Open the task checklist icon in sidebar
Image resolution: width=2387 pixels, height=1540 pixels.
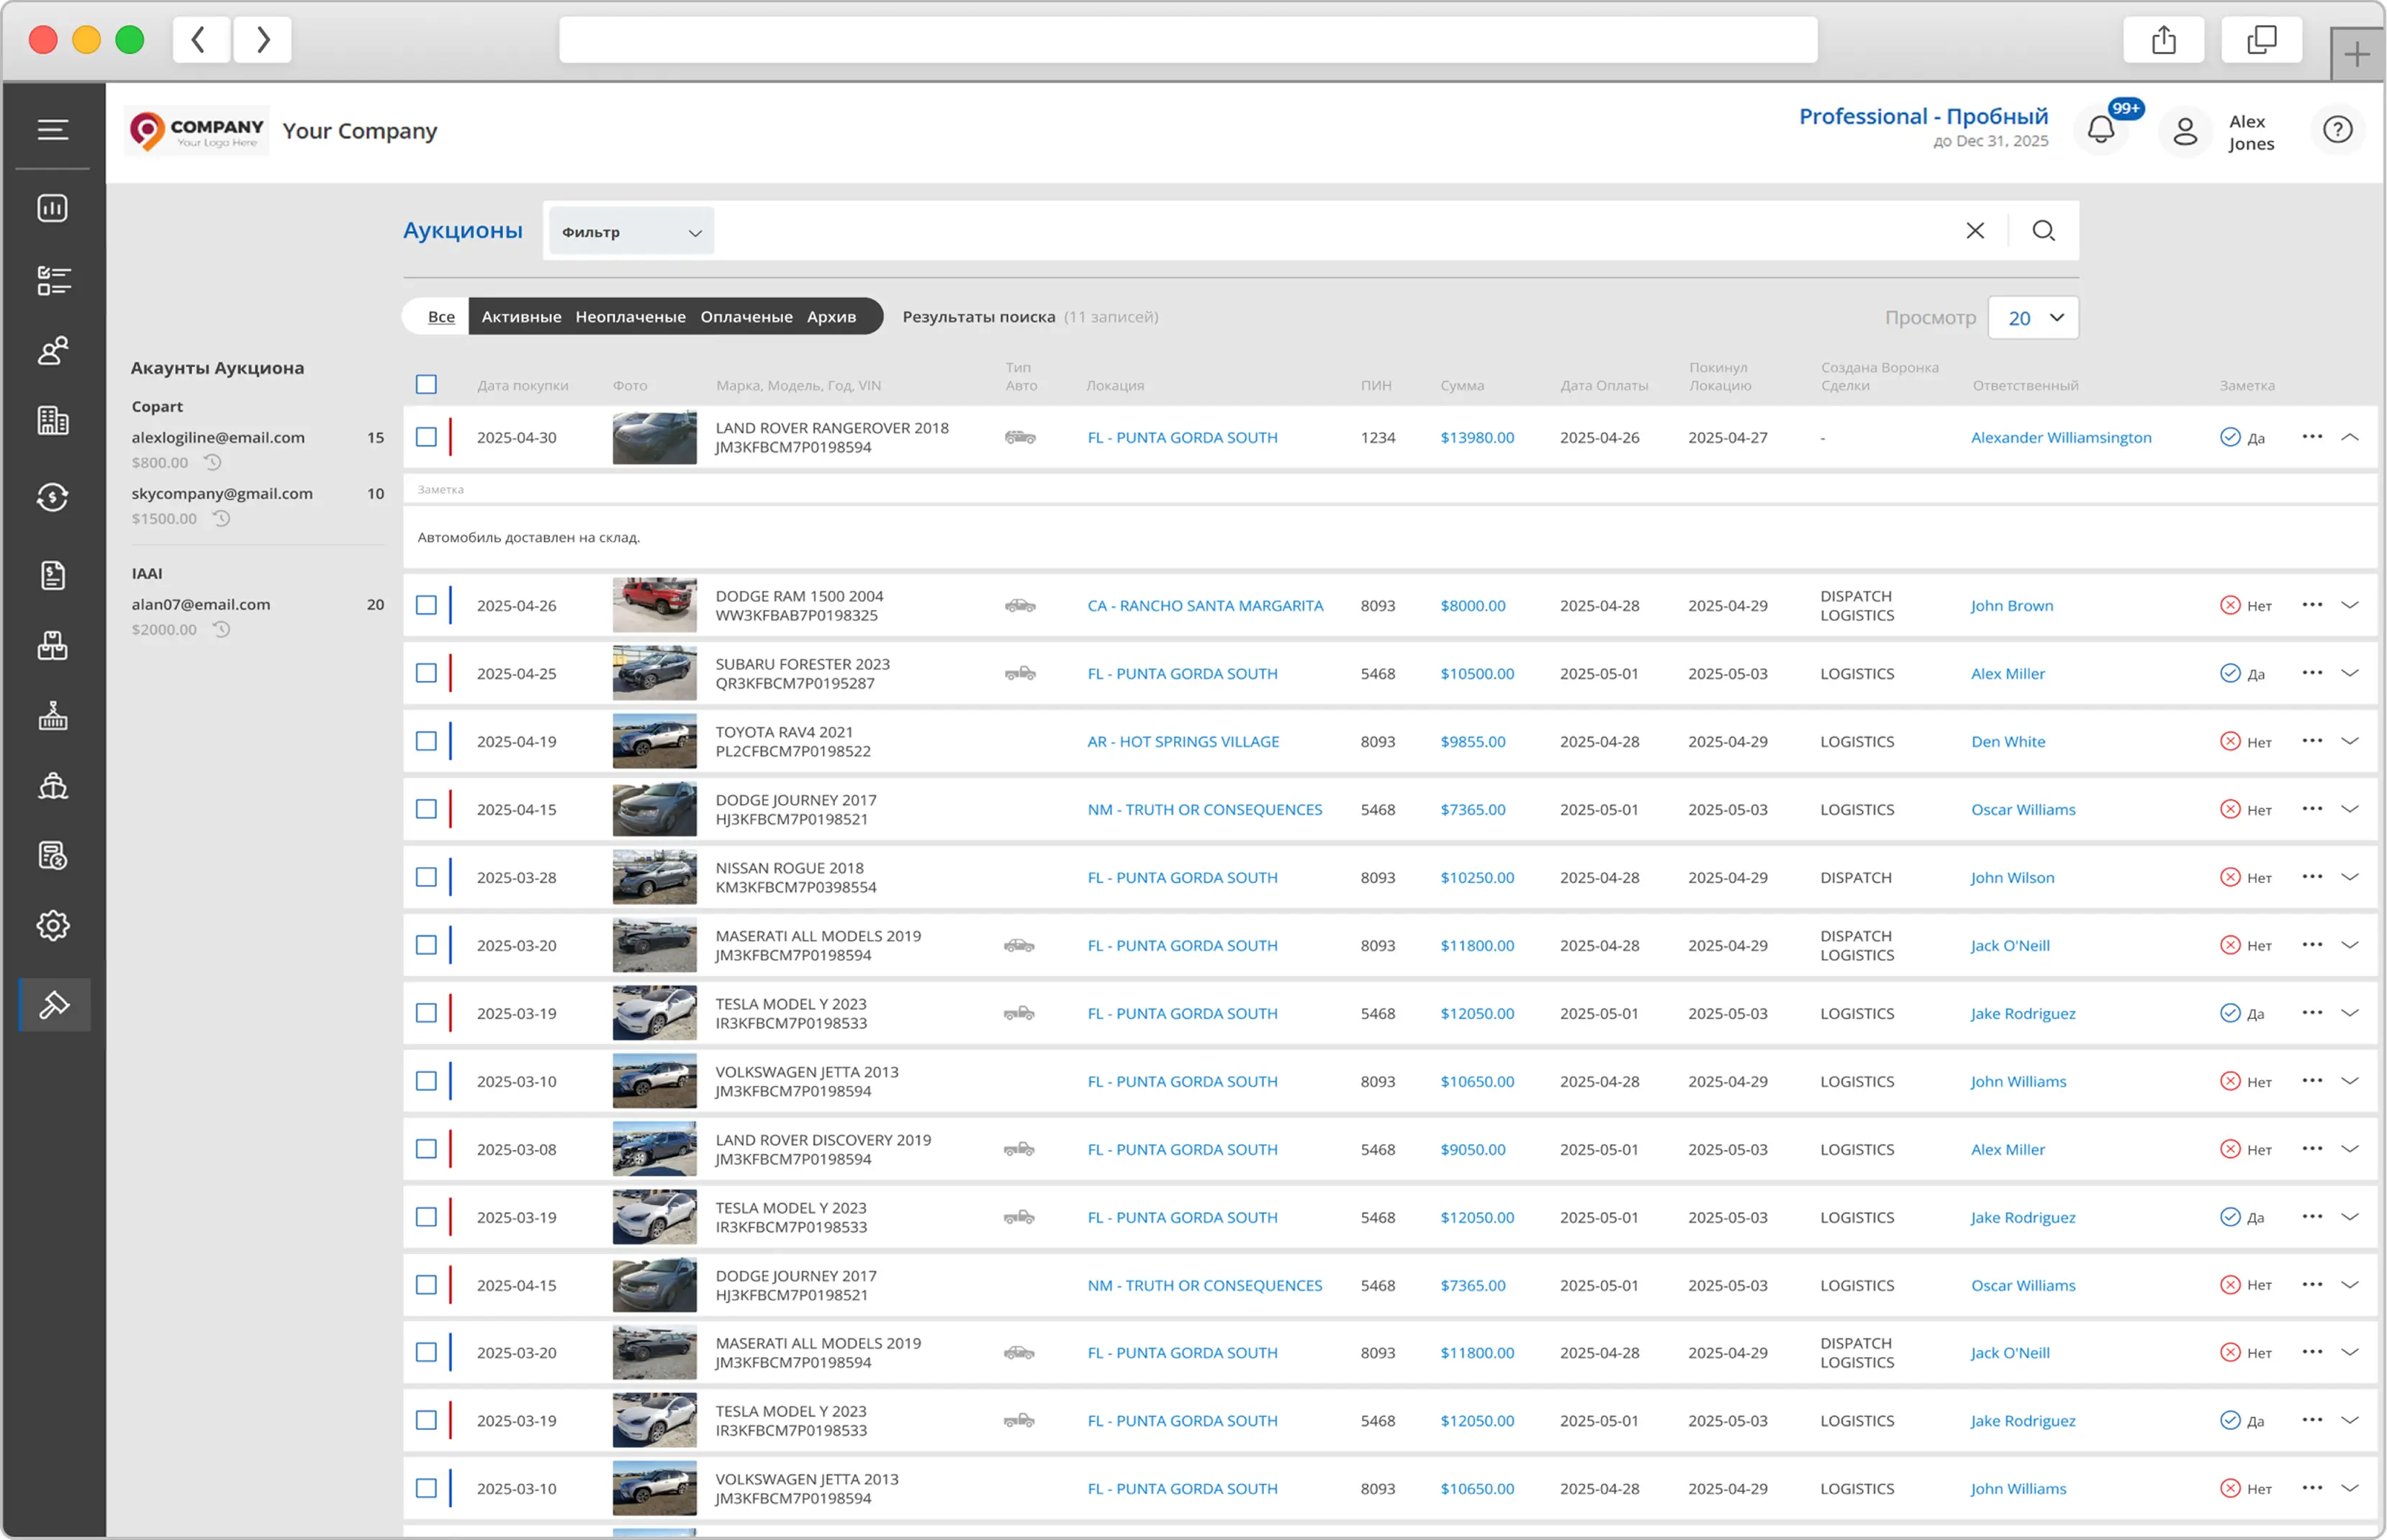point(53,280)
